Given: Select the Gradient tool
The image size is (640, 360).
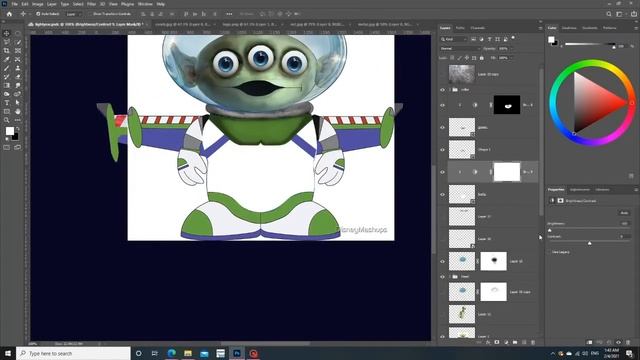Looking at the screenshot, I should pos(7,85).
